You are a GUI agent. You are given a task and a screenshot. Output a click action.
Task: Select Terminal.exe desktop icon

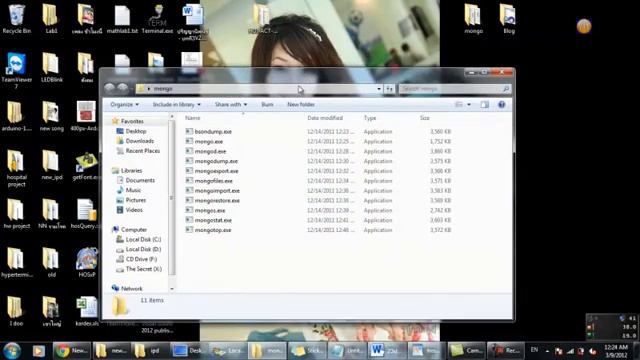[x=157, y=19]
